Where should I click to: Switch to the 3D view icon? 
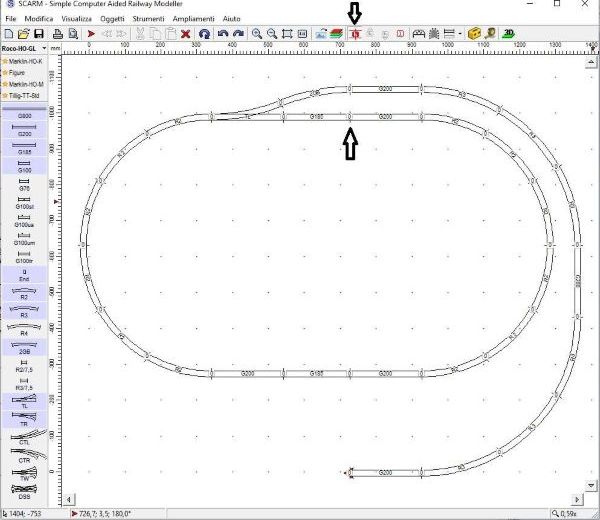pos(509,33)
